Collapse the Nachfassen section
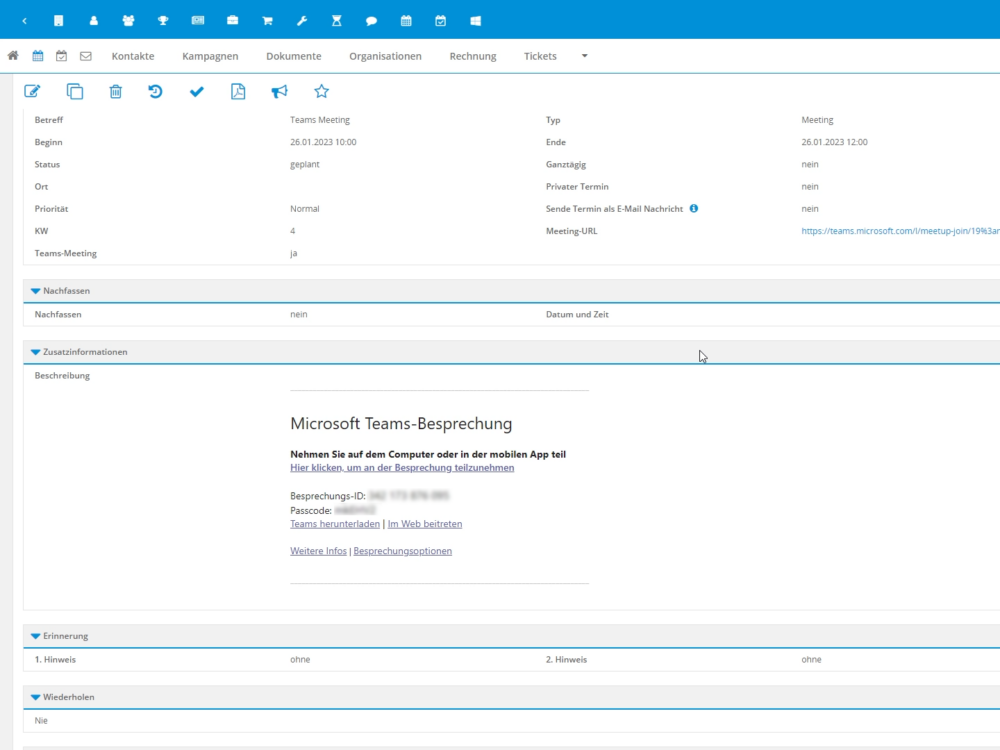The image size is (1000, 750). pos(36,291)
